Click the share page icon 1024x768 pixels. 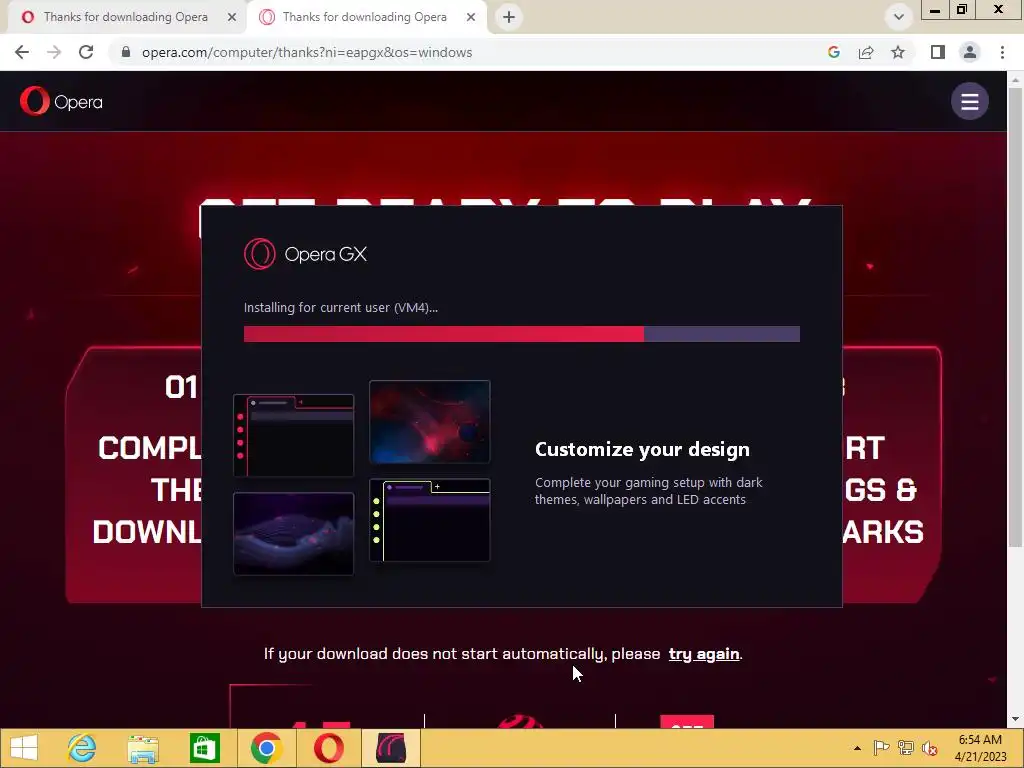(866, 52)
